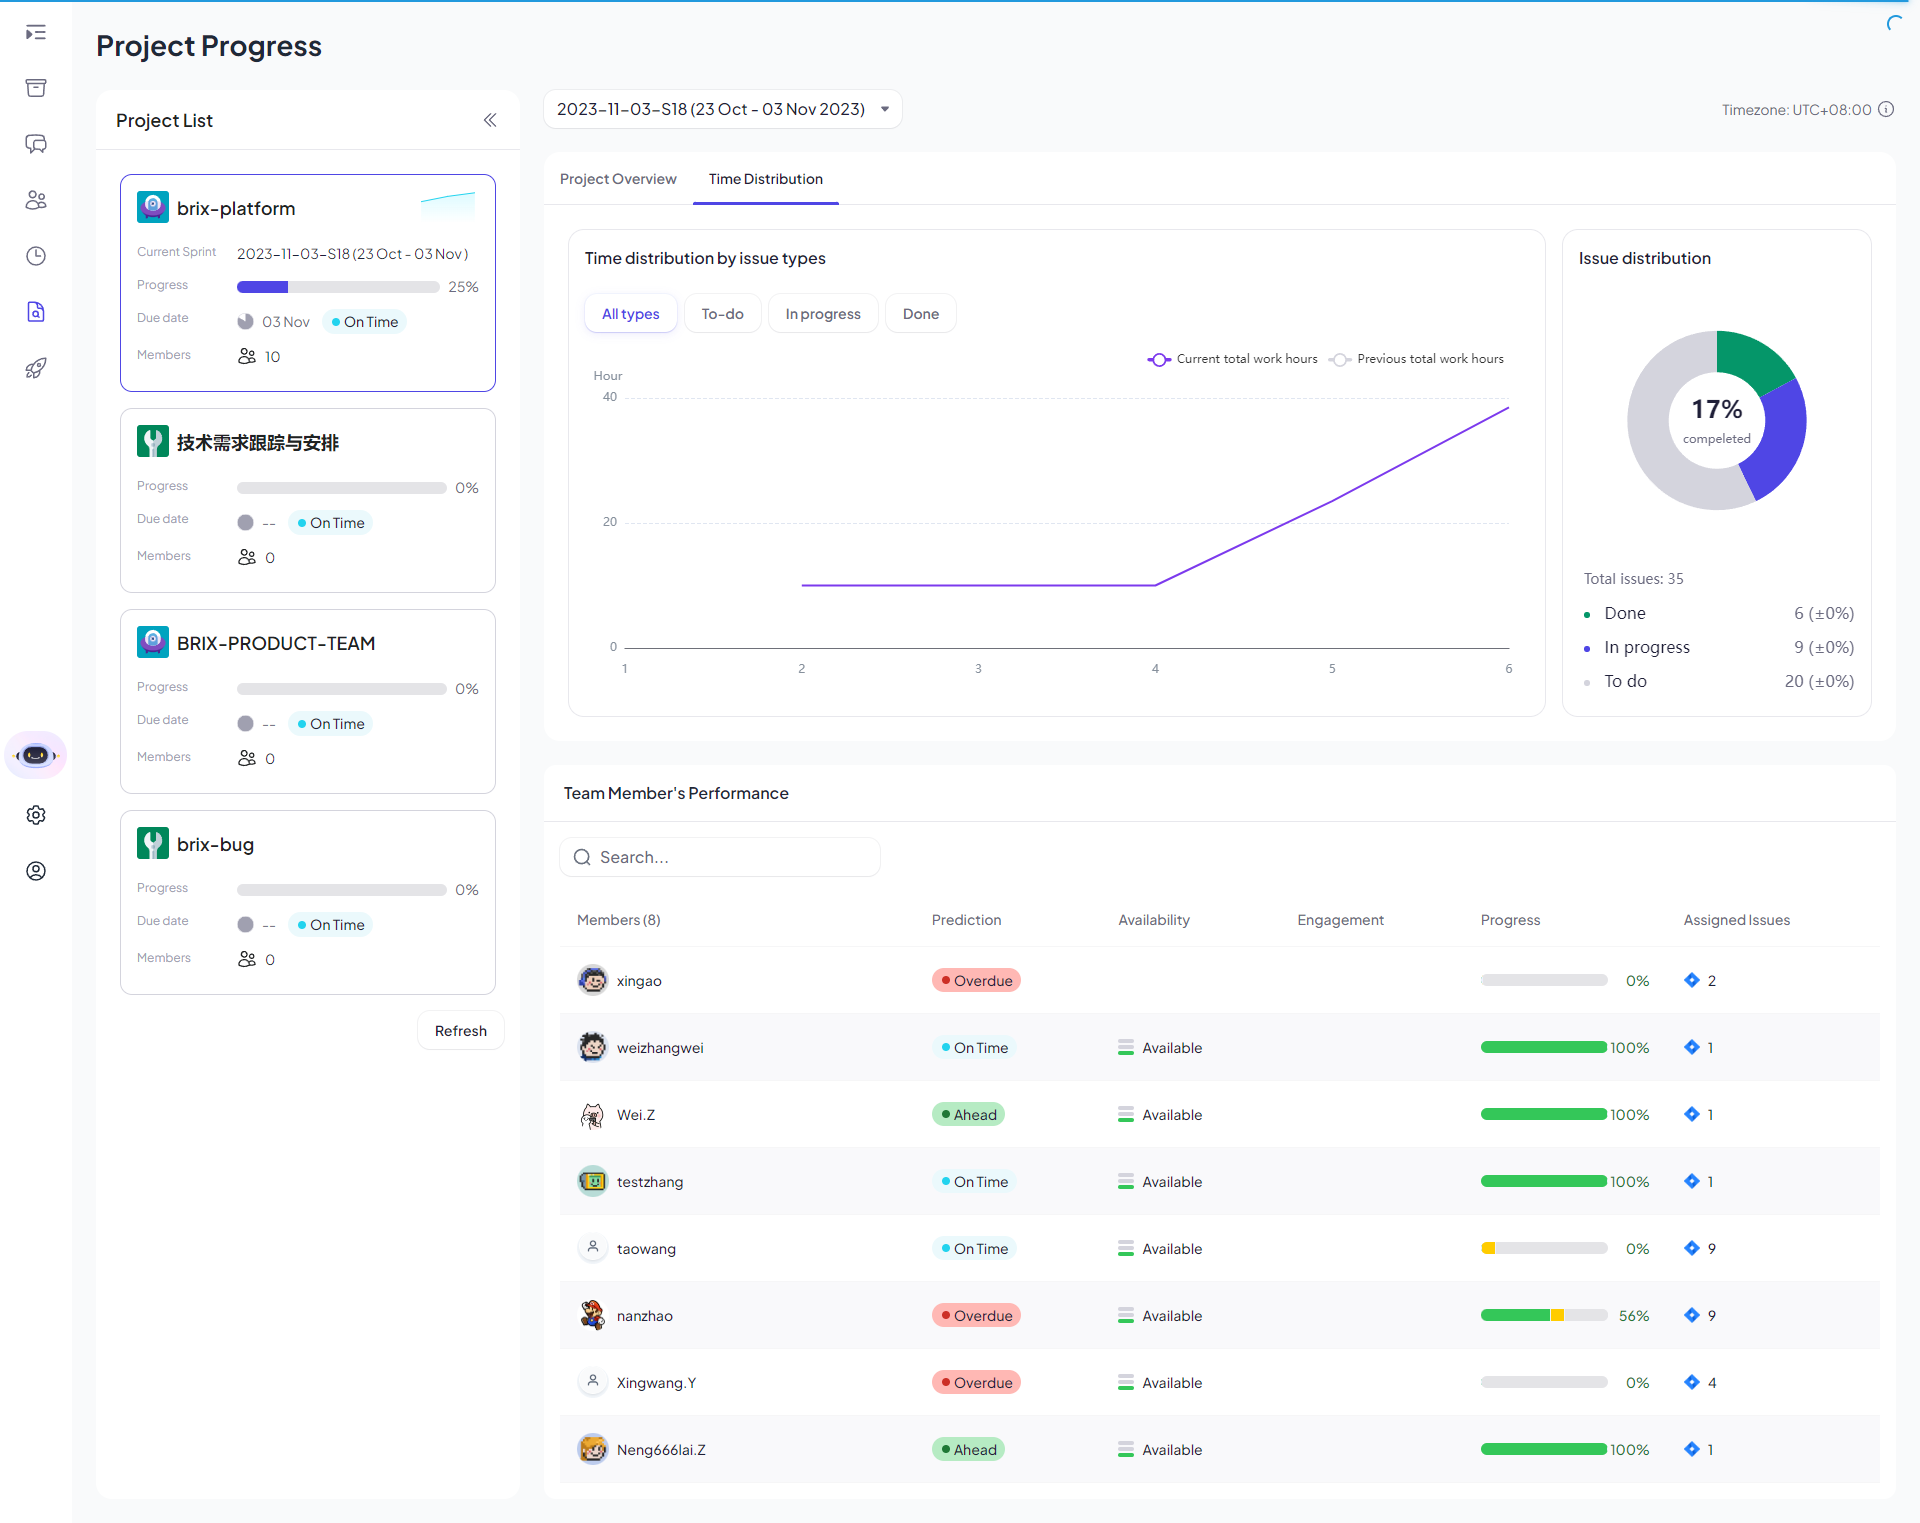Click the search magnifier icon
The image size is (1920, 1523).
(582, 857)
